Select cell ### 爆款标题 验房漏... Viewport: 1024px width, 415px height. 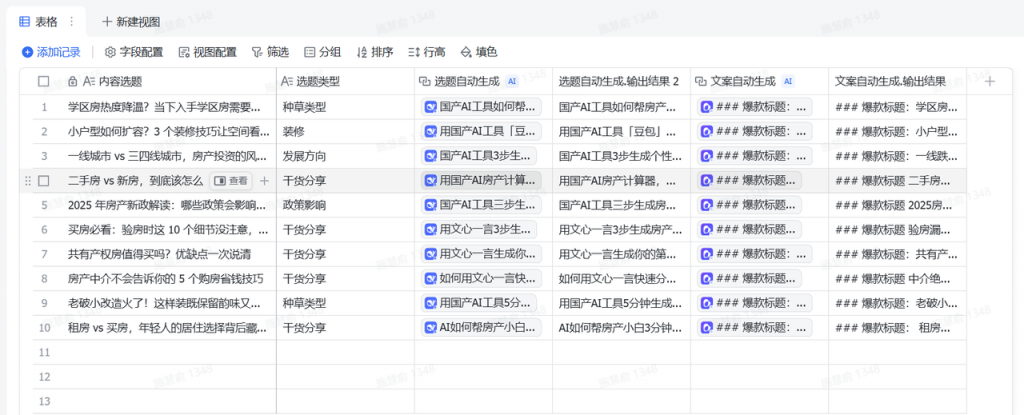pyautogui.click(x=897, y=230)
